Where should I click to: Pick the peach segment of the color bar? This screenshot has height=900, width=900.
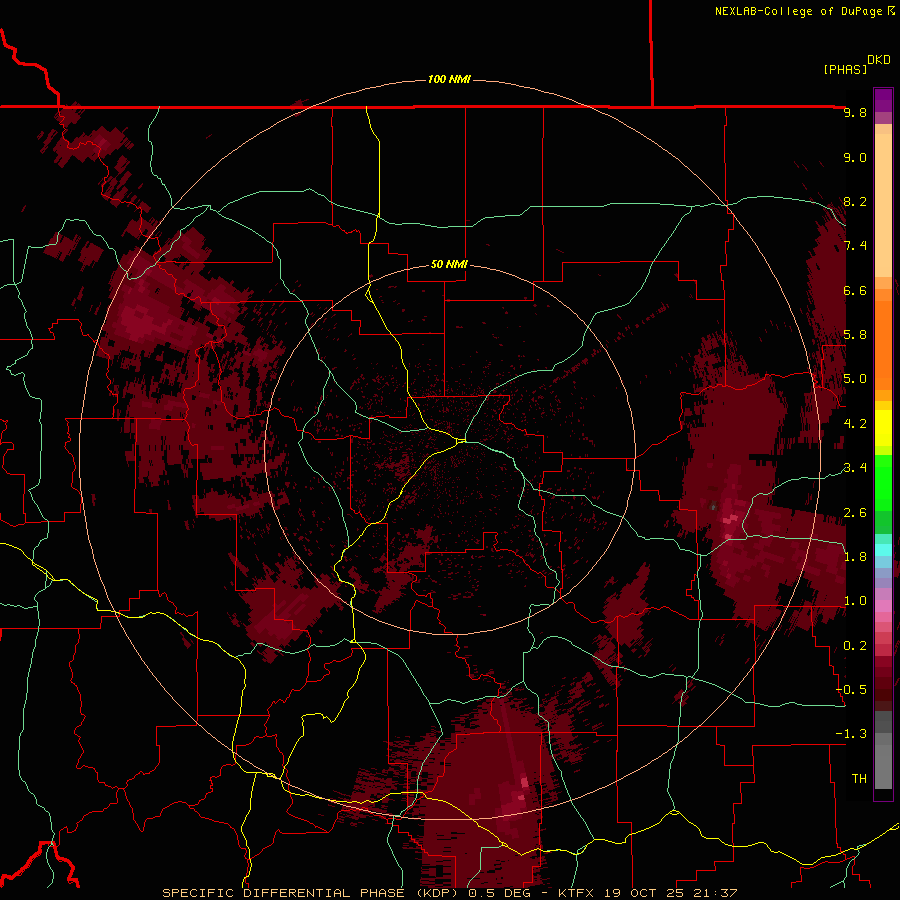[883, 204]
